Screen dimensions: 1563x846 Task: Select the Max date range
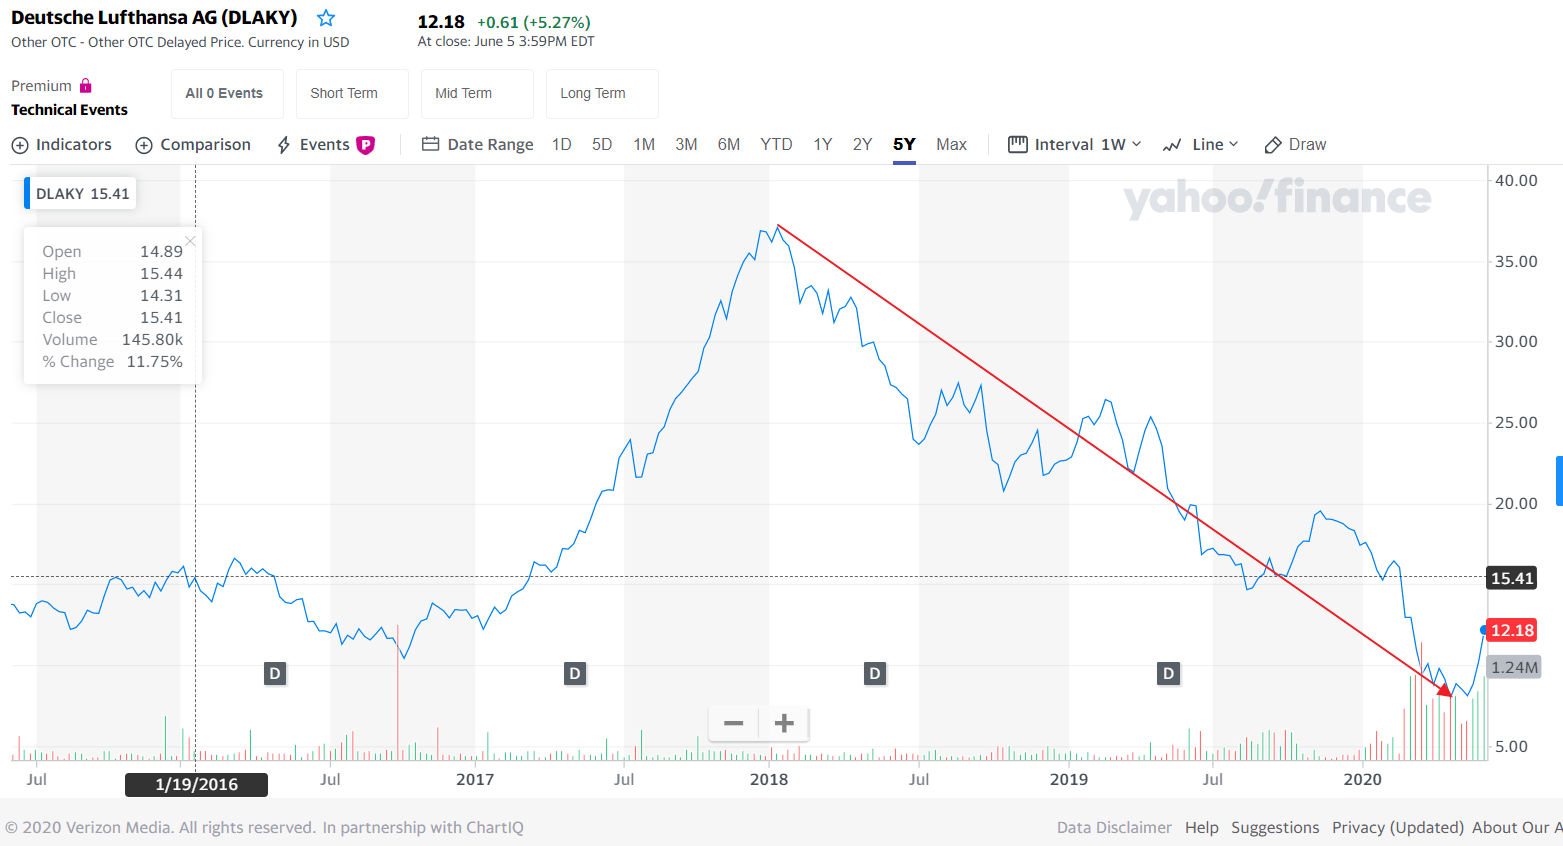(x=951, y=145)
